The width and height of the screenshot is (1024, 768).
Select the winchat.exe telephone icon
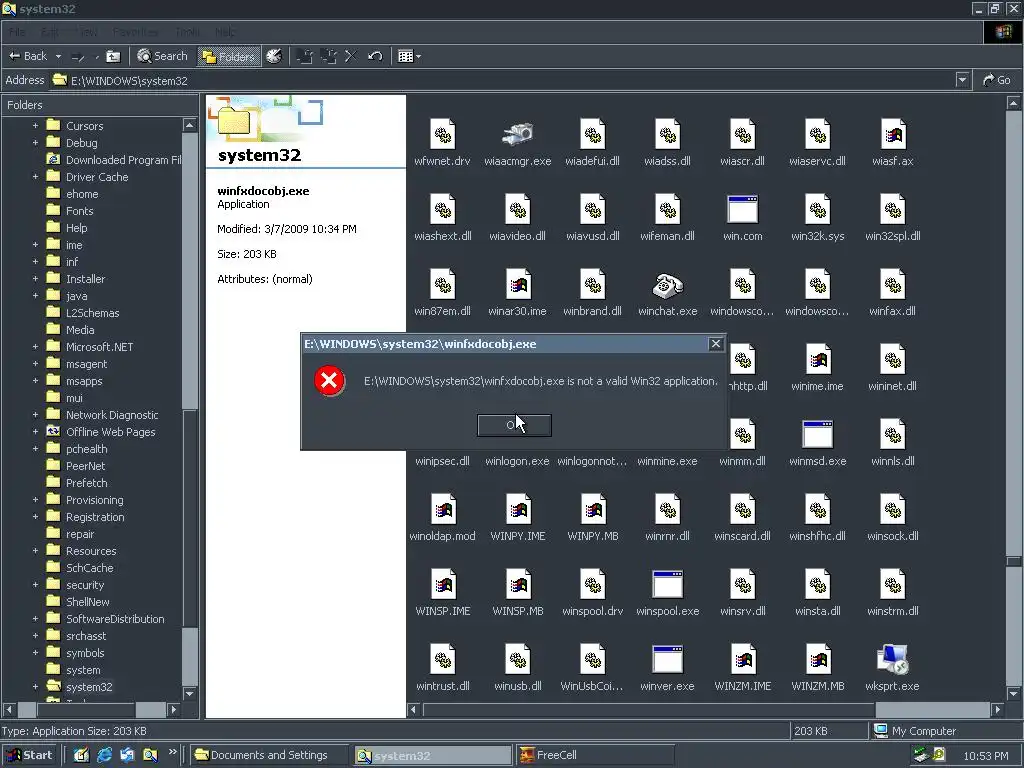(x=667, y=285)
